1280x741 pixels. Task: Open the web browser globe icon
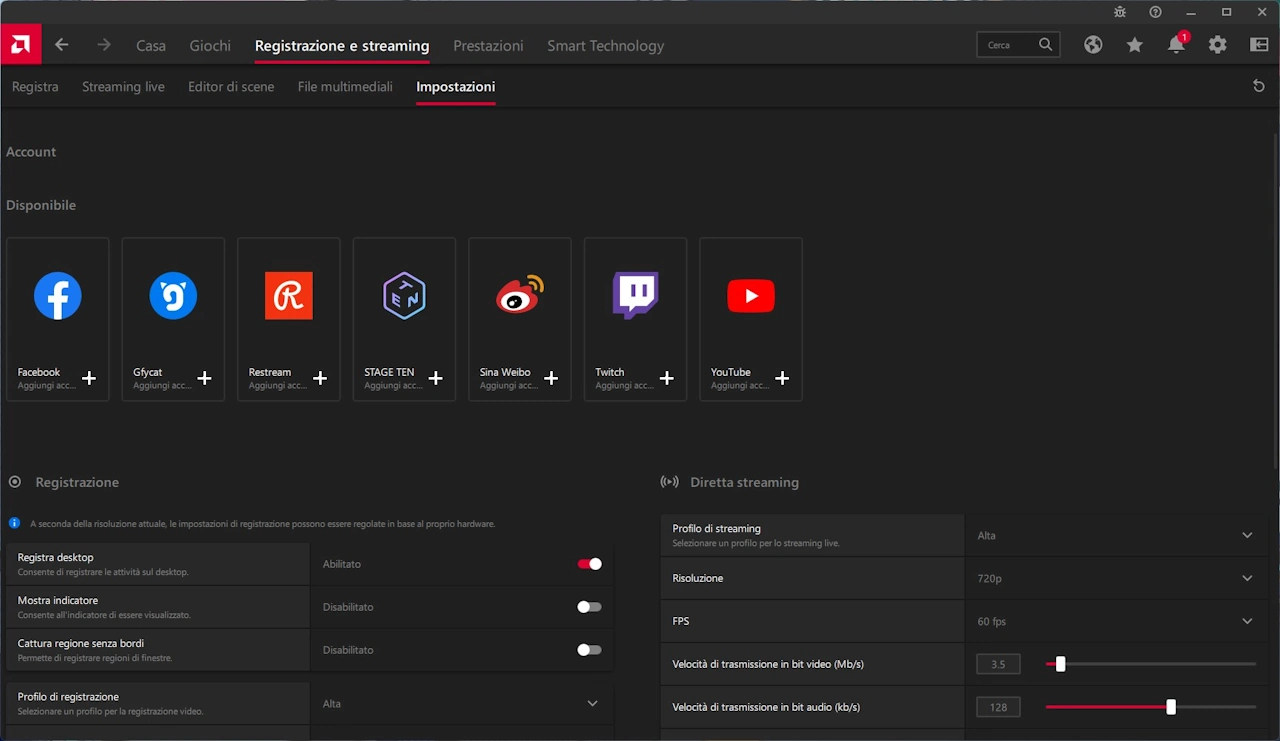1093,45
